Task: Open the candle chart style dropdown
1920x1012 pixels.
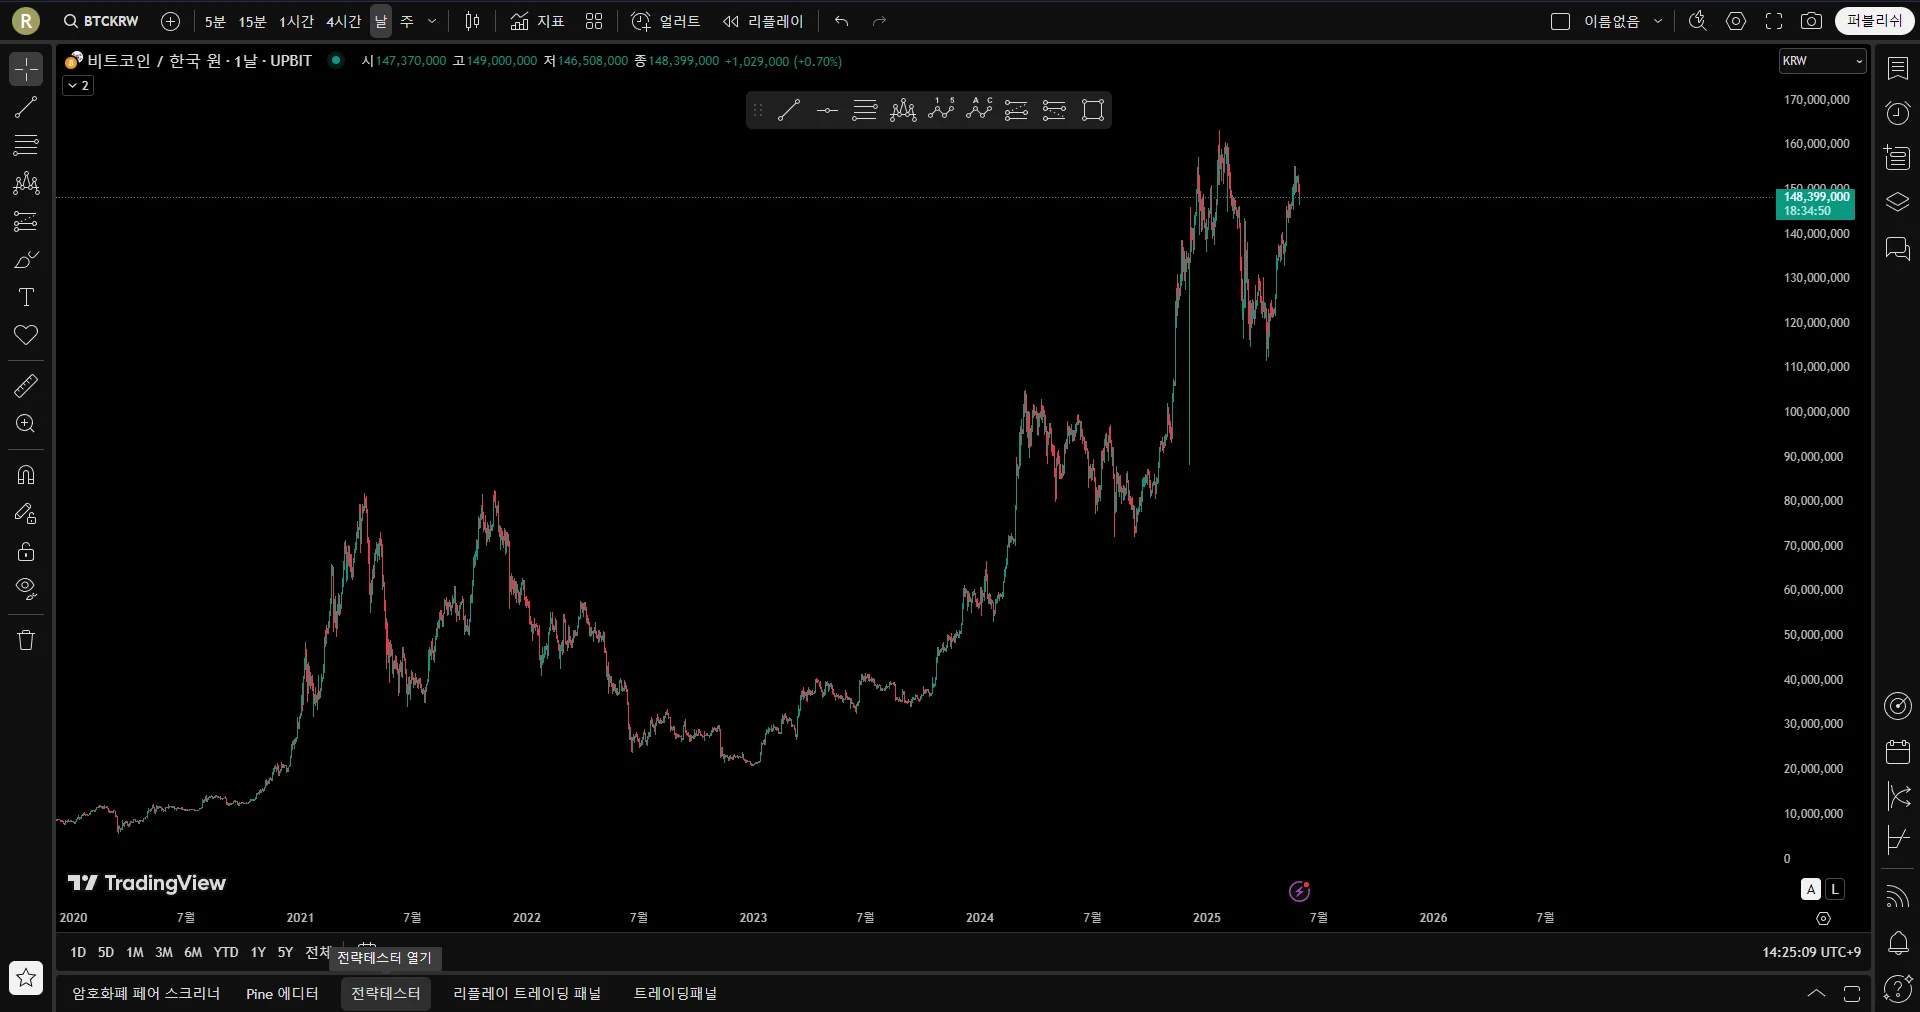Action: [x=473, y=21]
